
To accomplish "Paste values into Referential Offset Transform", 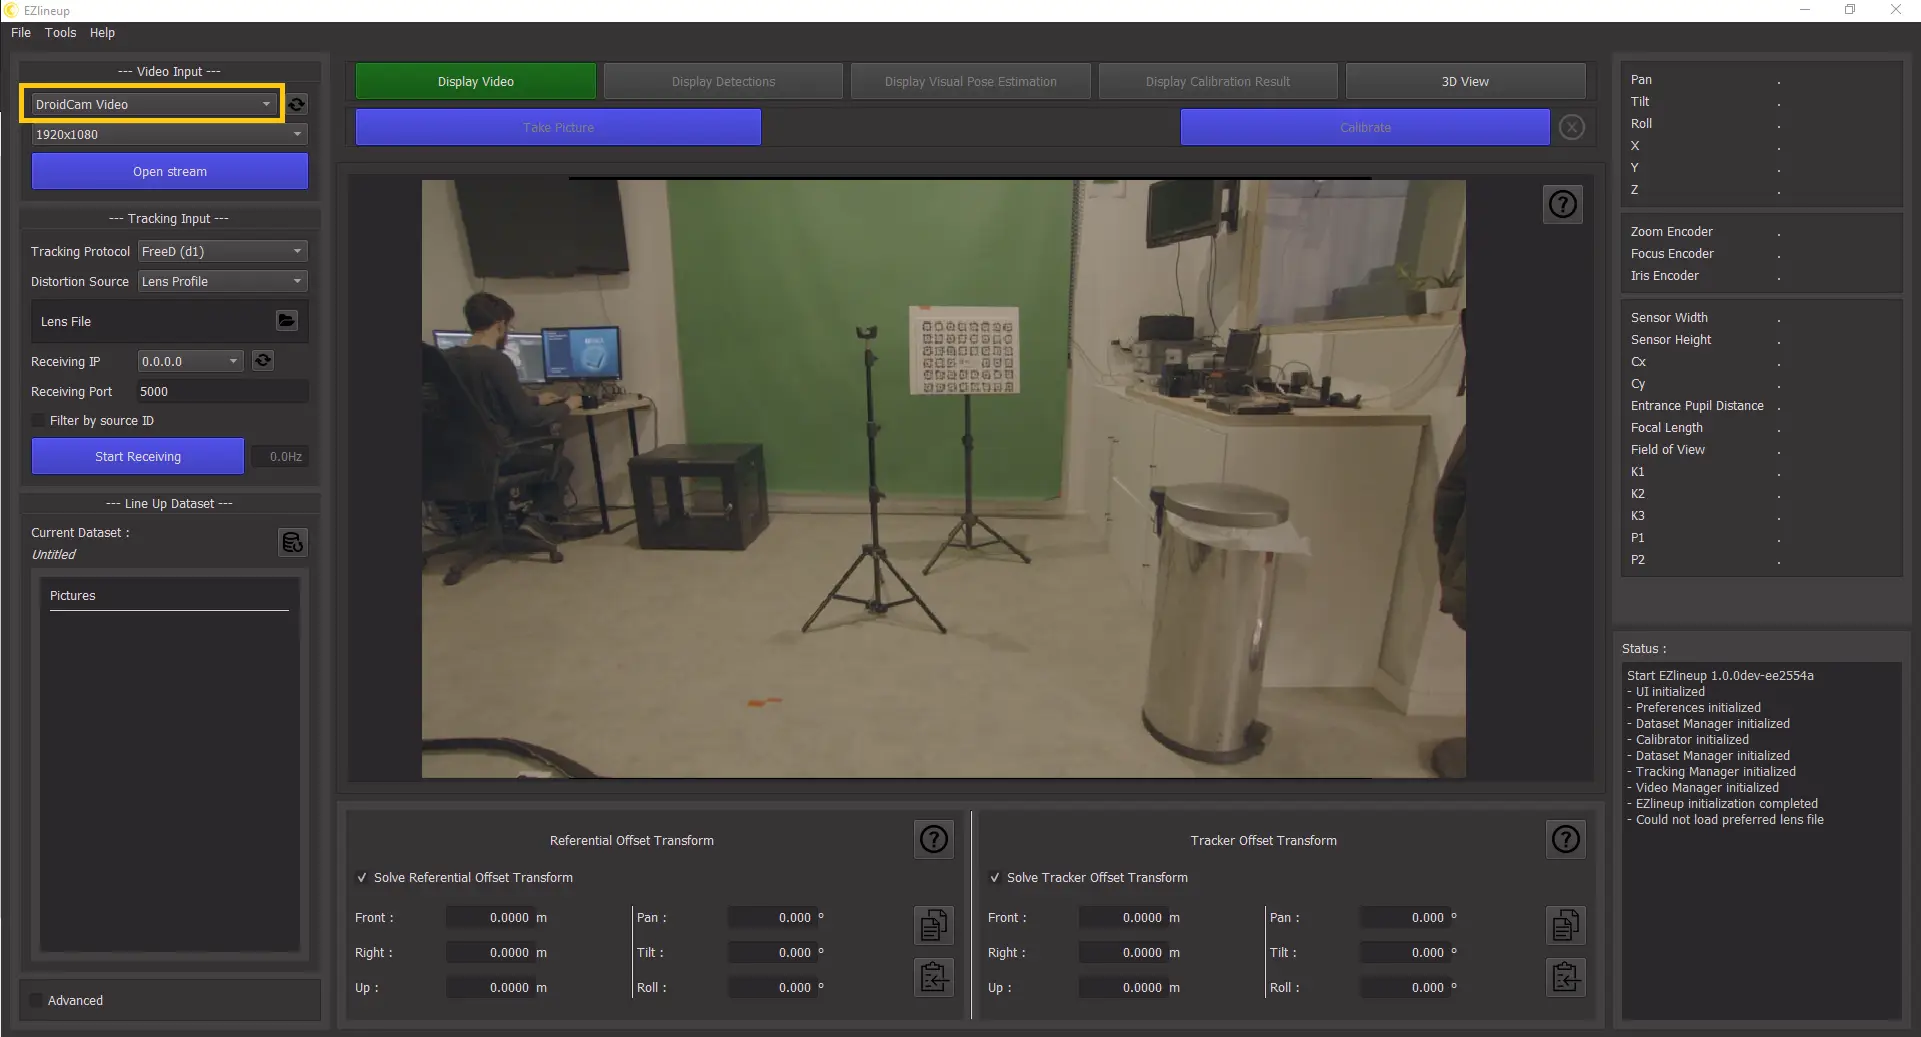I will point(933,977).
